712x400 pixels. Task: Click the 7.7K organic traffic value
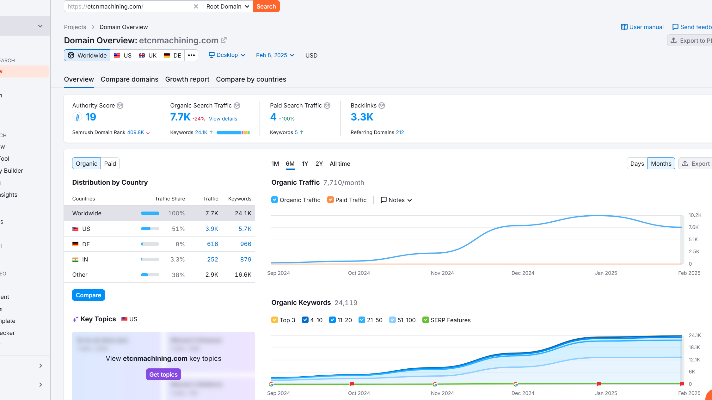coord(180,117)
